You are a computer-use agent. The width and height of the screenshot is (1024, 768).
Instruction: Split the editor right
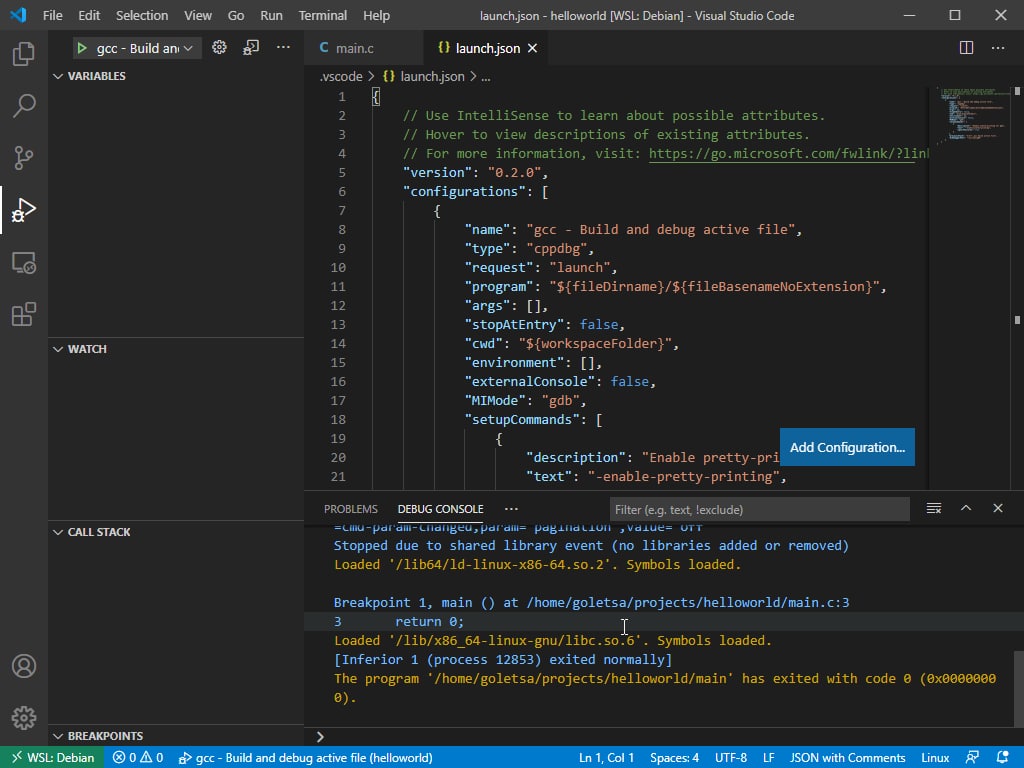(x=967, y=48)
